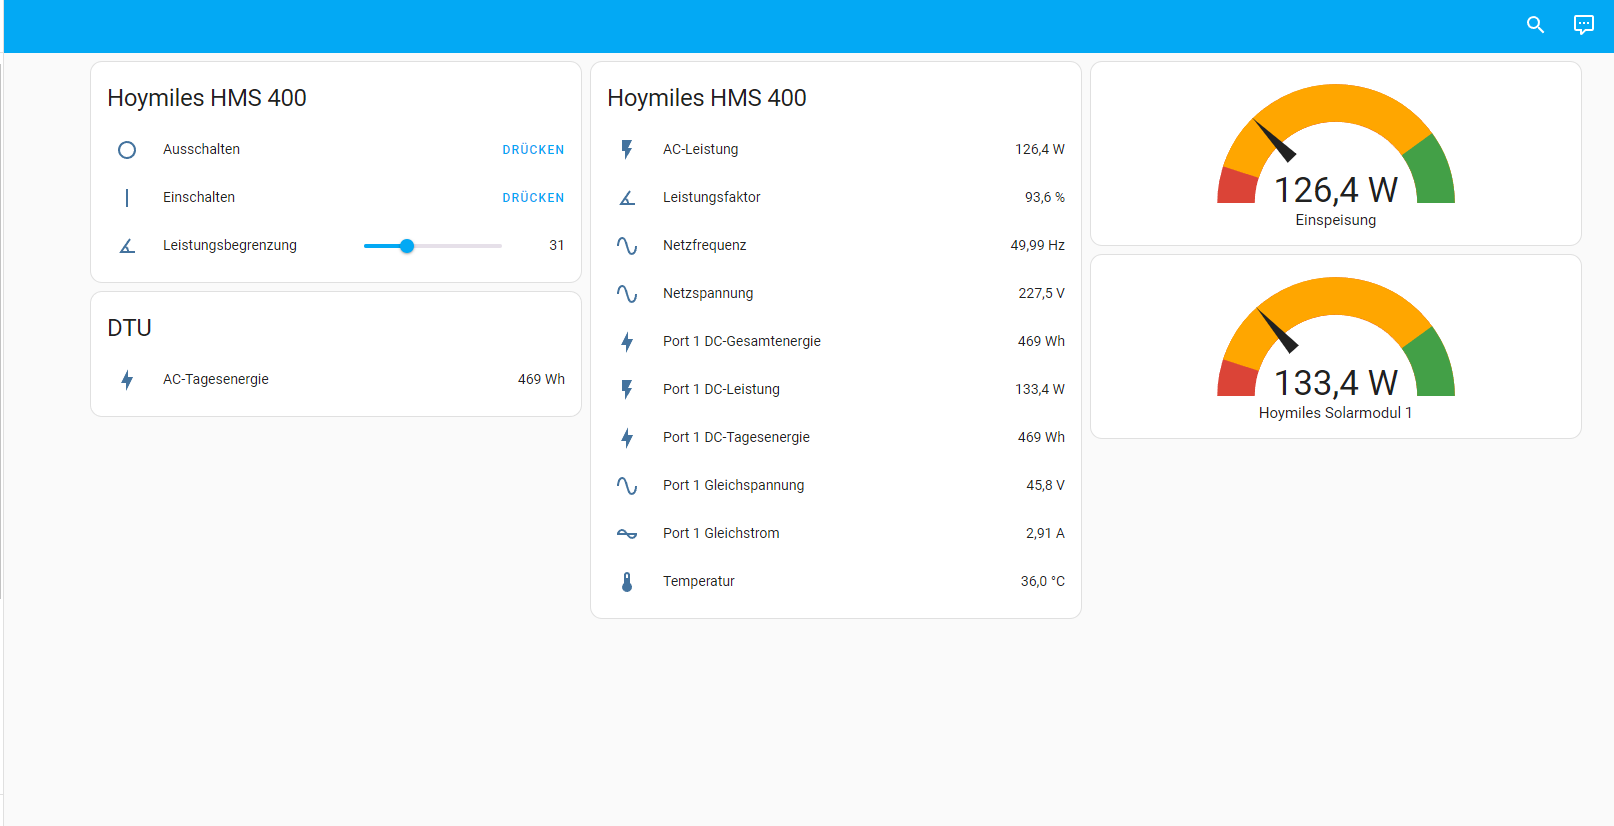Viewport: 1614px width, 826px height.
Task: Click the 2,91 A value
Action: point(1045,533)
